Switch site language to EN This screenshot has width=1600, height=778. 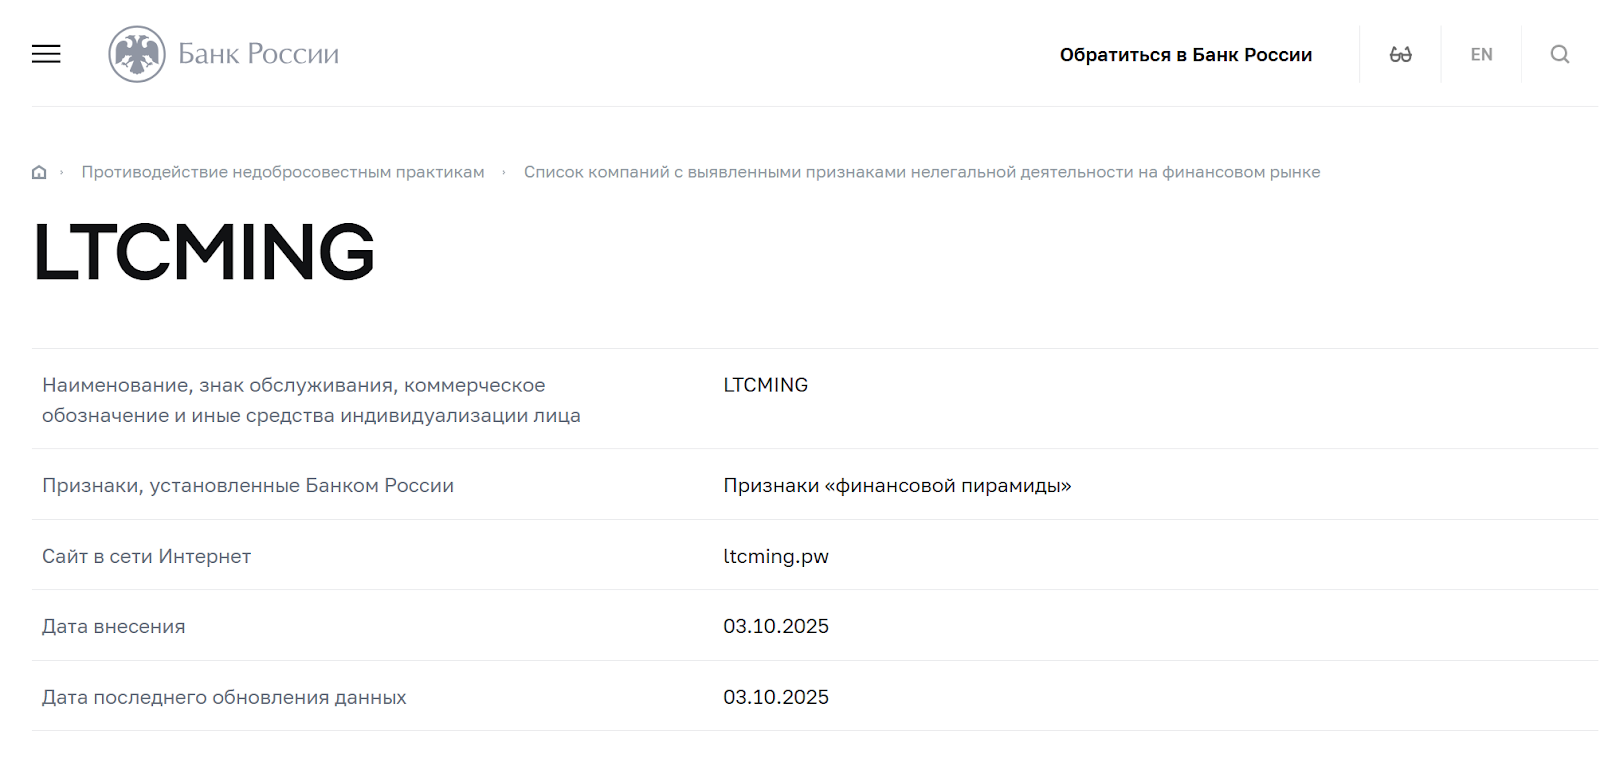click(x=1482, y=55)
